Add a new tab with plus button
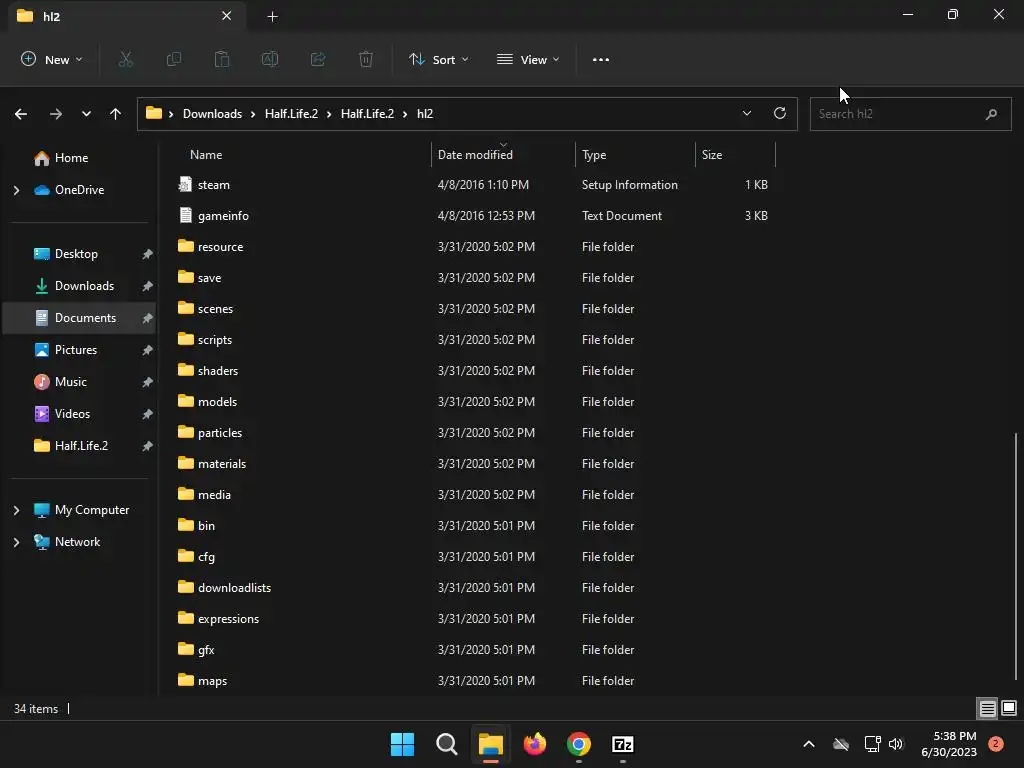 click(272, 16)
